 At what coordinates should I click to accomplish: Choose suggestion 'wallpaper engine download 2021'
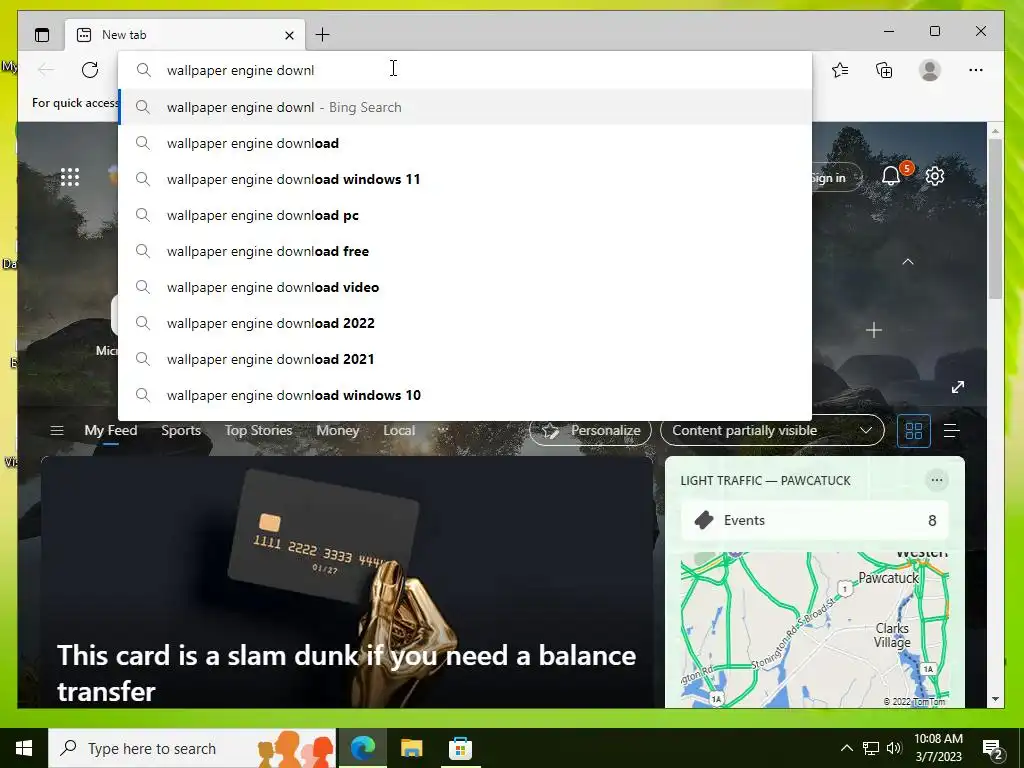[x=465, y=359]
